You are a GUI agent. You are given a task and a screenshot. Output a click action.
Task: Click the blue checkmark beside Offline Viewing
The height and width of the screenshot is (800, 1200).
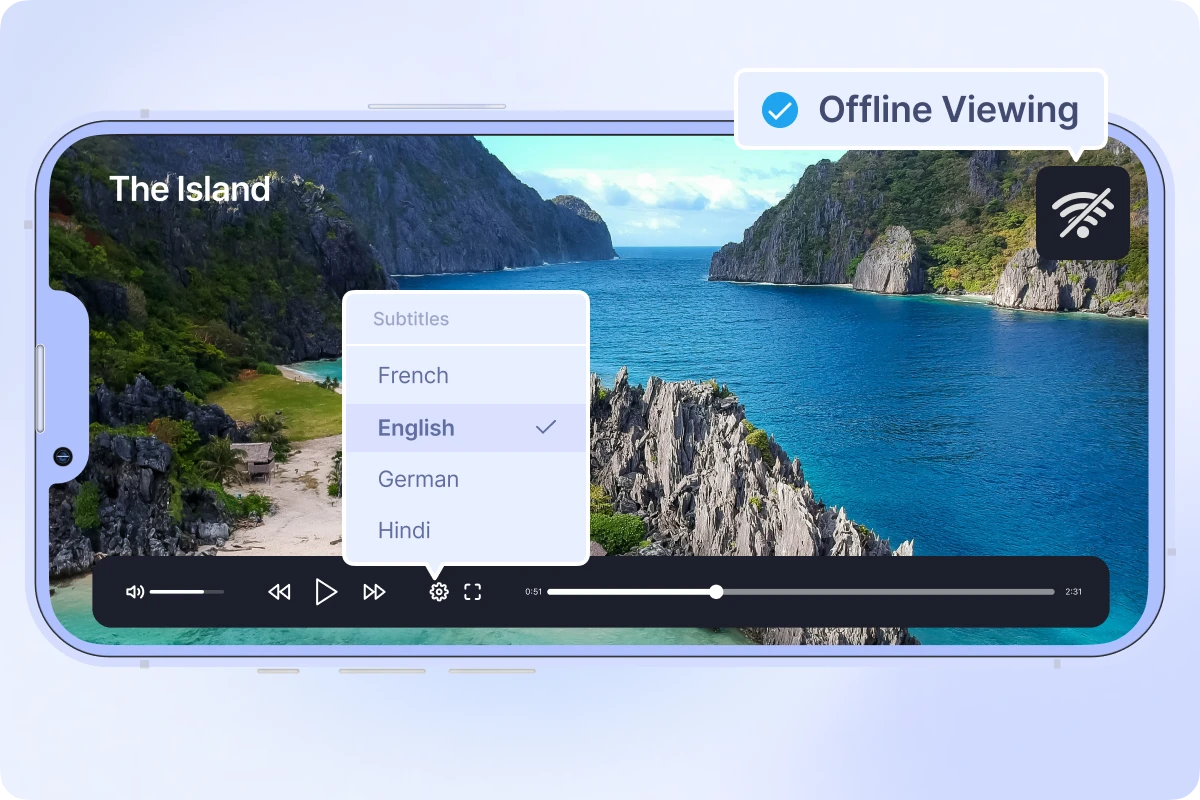(x=780, y=110)
